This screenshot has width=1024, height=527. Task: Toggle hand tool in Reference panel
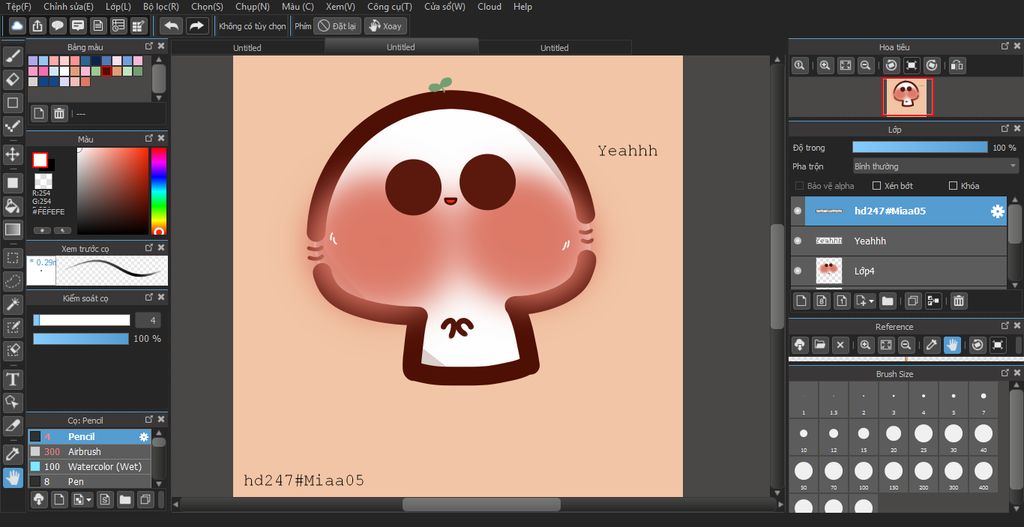click(952, 345)
